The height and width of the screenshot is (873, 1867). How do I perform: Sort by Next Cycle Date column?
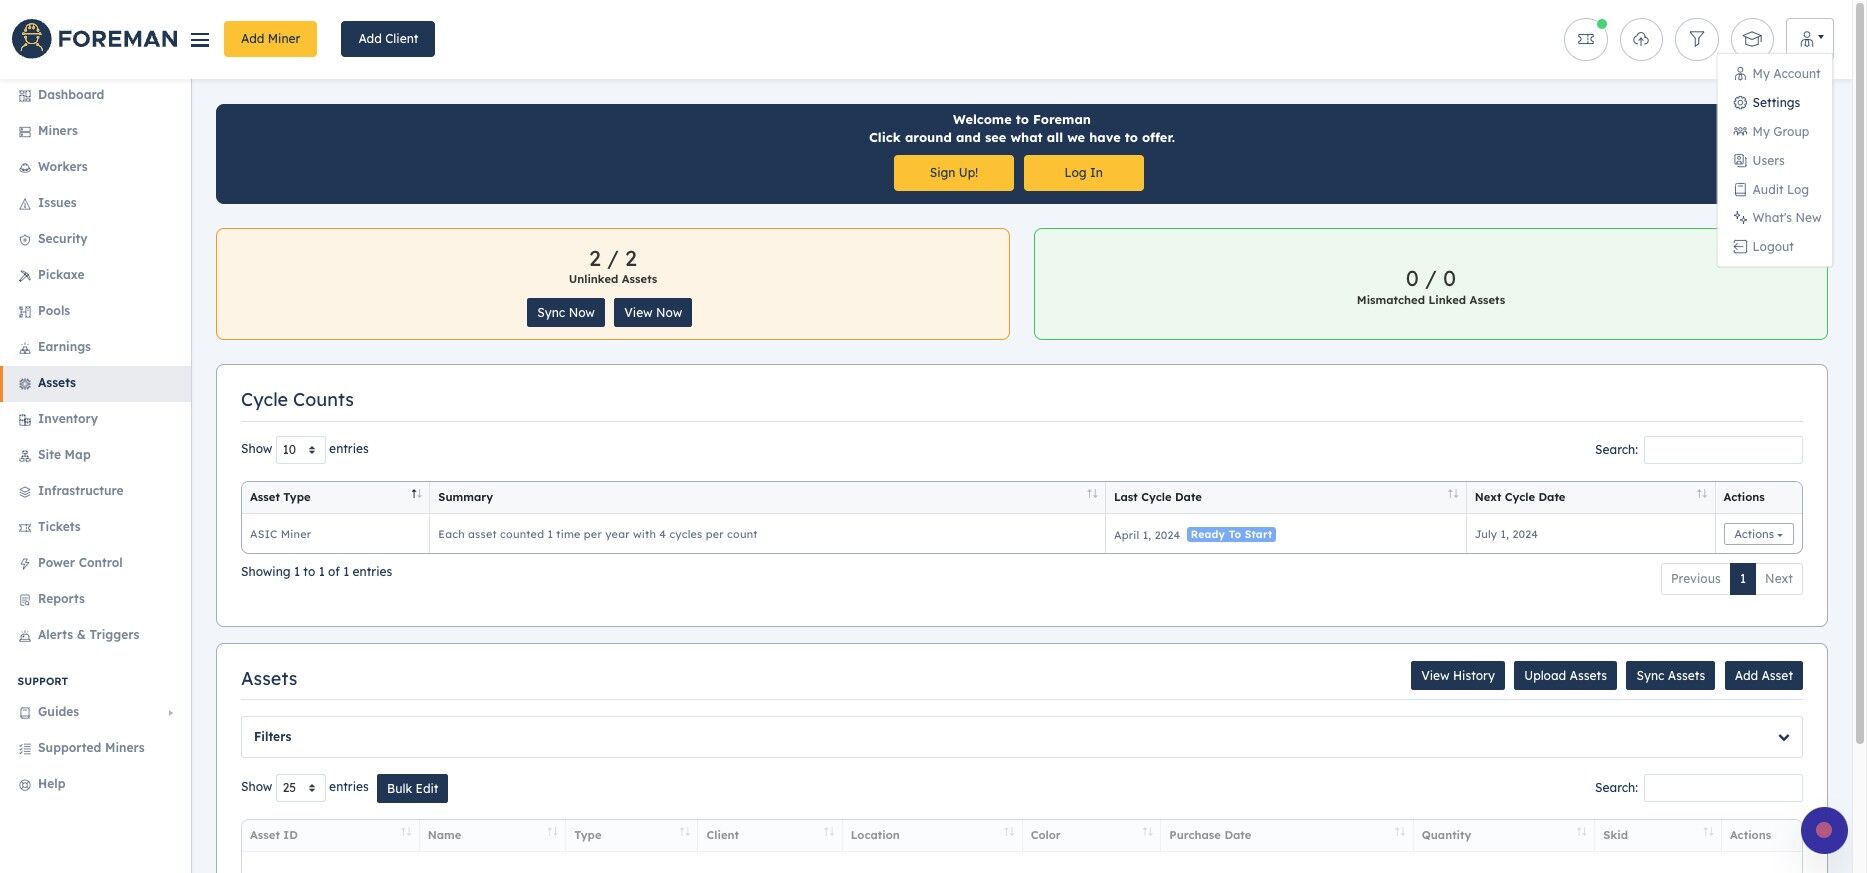pos(1590,497)
